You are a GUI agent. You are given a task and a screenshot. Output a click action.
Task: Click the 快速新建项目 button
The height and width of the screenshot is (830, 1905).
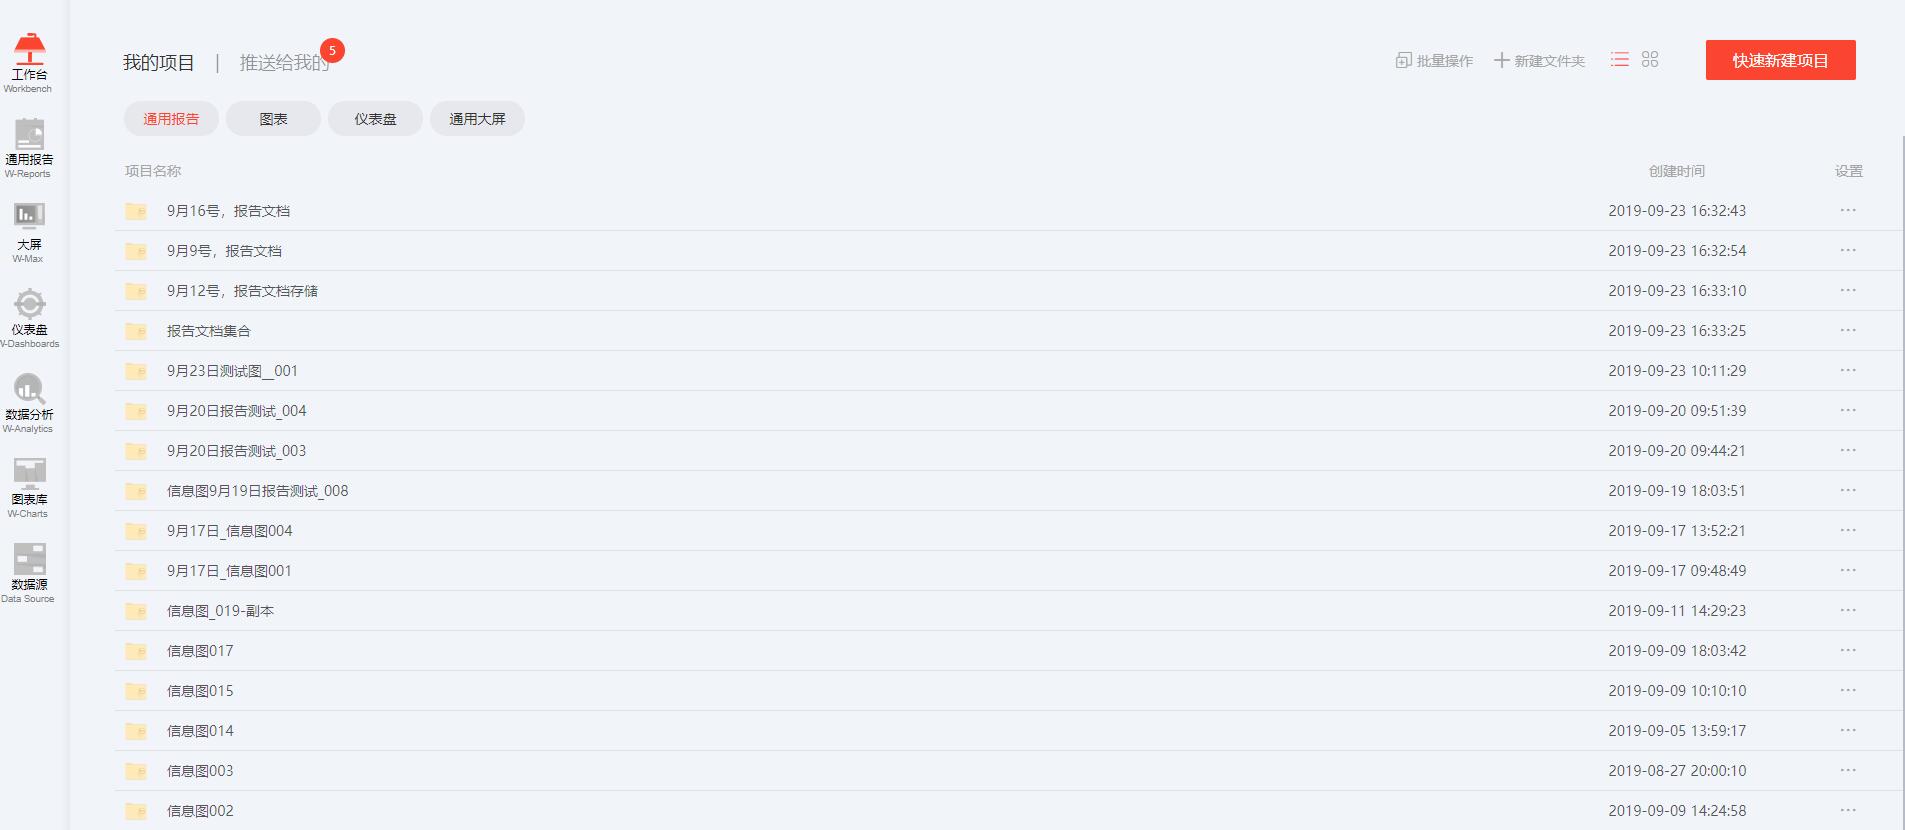click(1780, 60)
